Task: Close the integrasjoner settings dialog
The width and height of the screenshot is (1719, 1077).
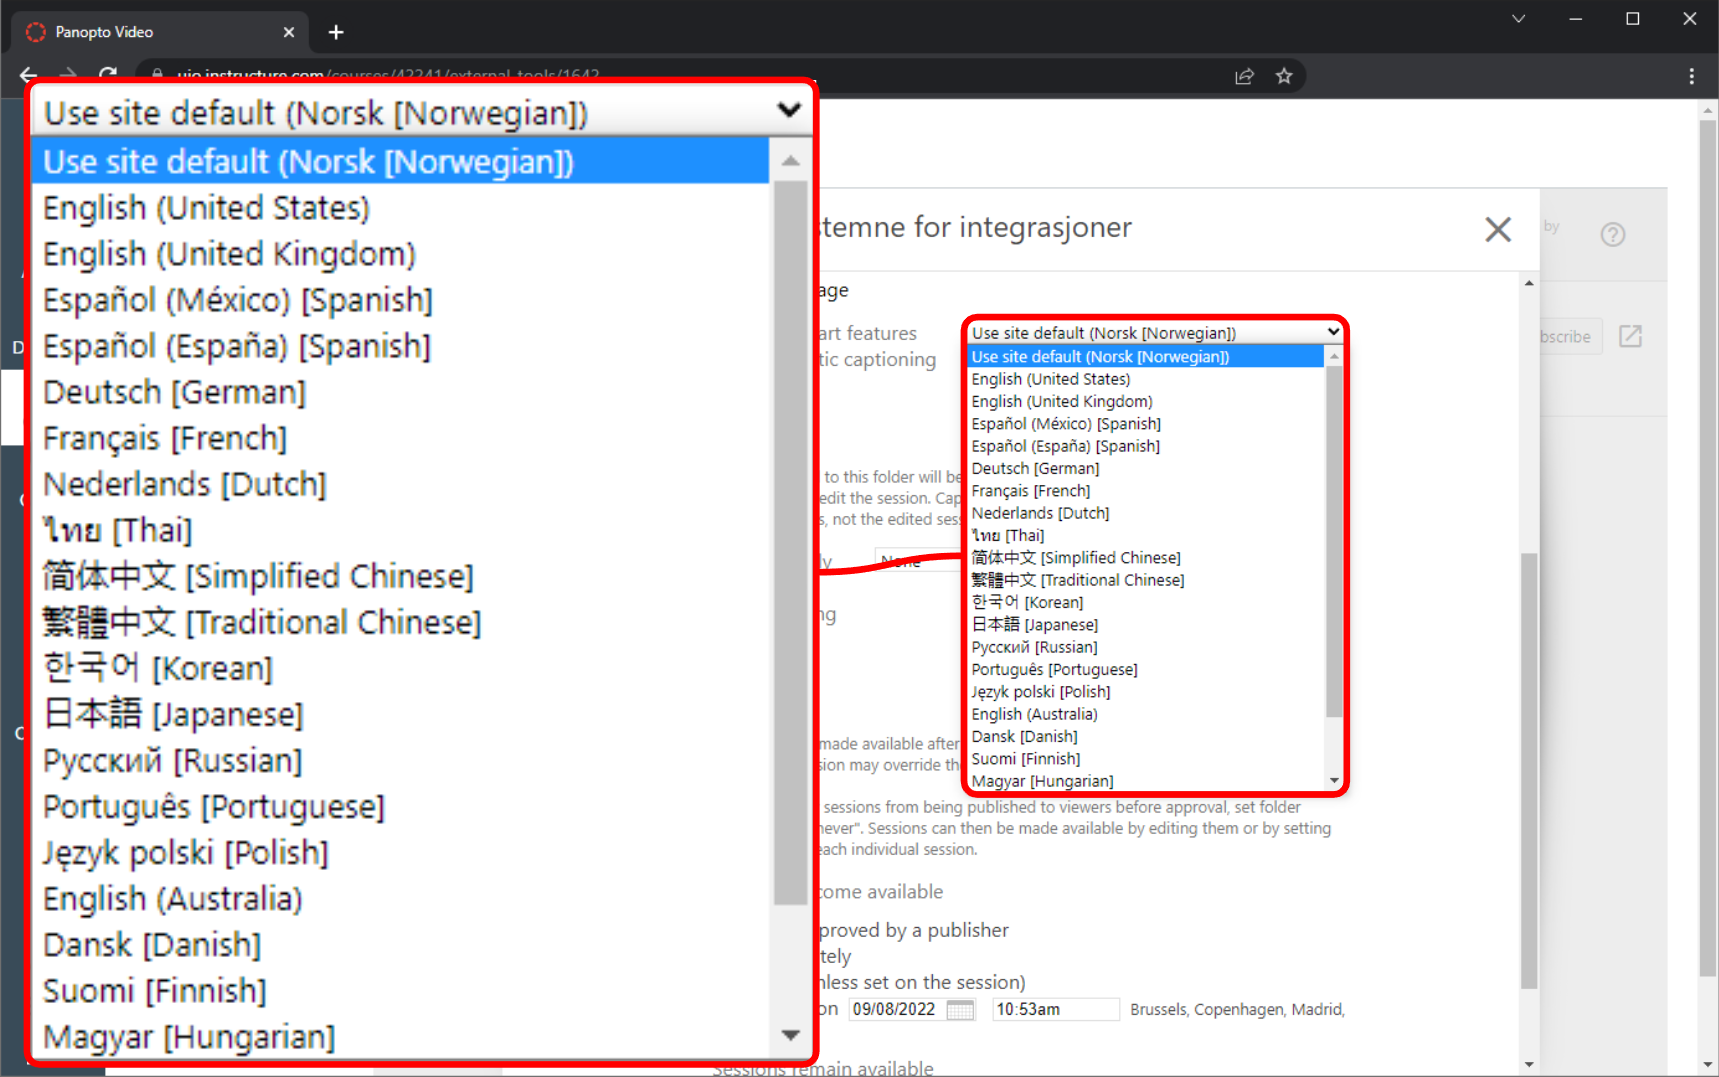Action: pyautogui.click(x=1497, y=229)
